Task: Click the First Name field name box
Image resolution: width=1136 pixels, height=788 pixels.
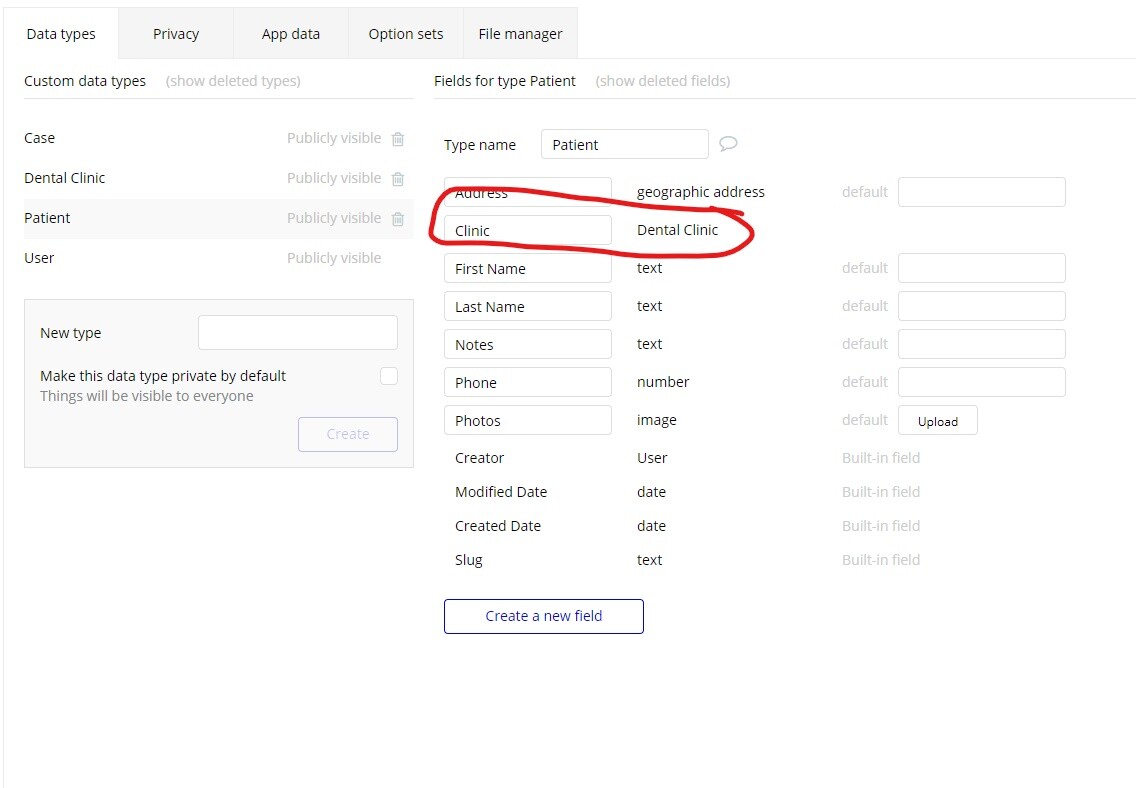Action: (x=527, y=269)
